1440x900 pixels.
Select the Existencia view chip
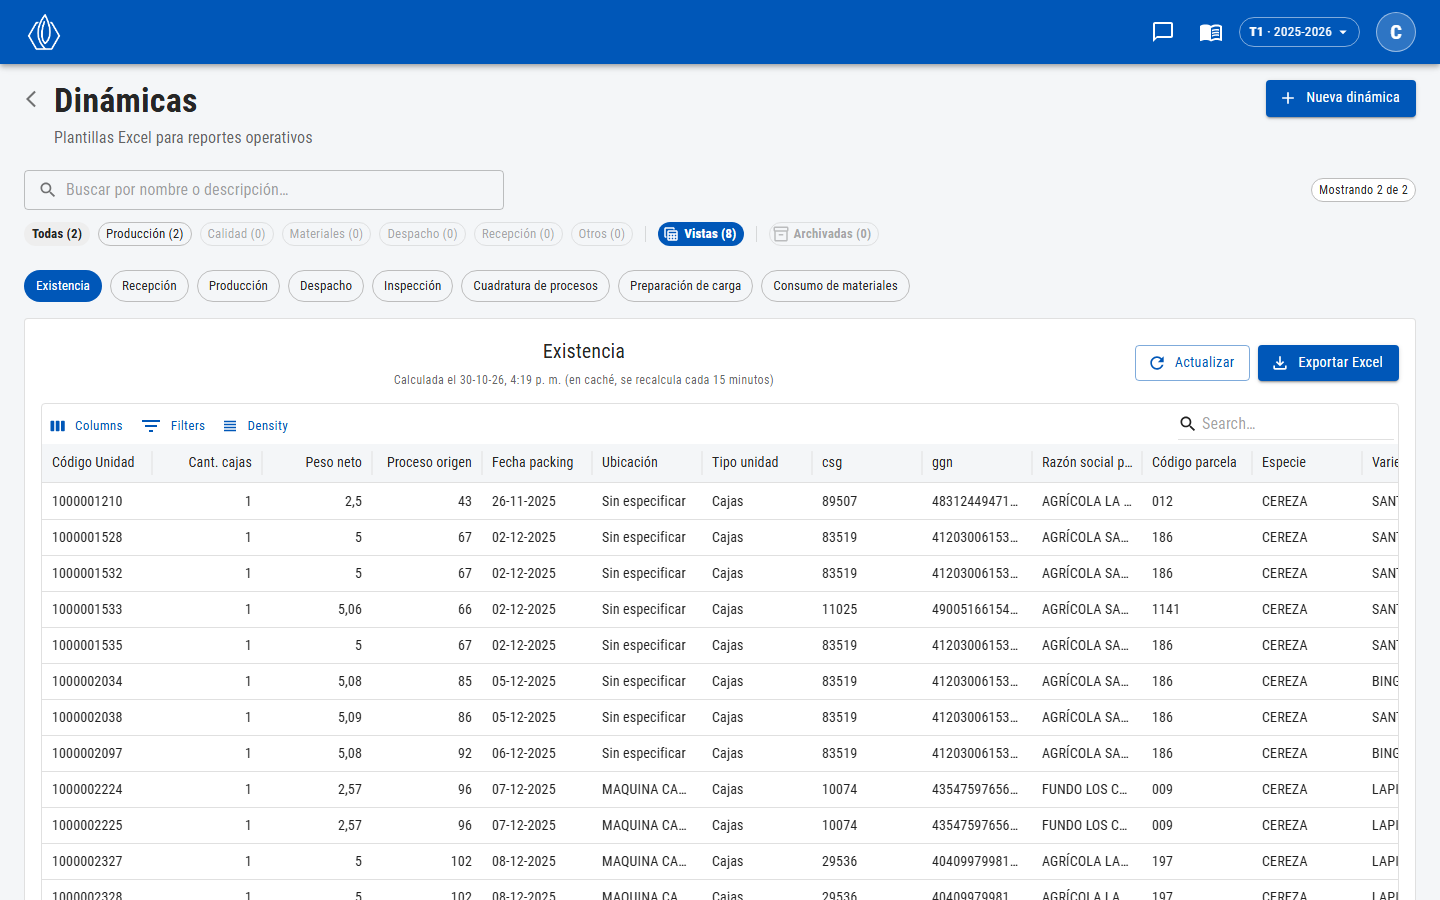coord(63,286)
